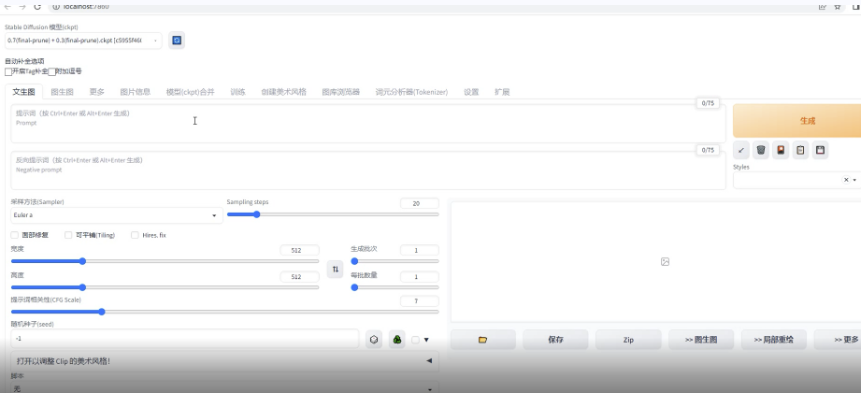Screen dimensions: 861x393
Task: Open the Styles dropdown arrow
Action: pyautogui.click(x=855, y=180)
